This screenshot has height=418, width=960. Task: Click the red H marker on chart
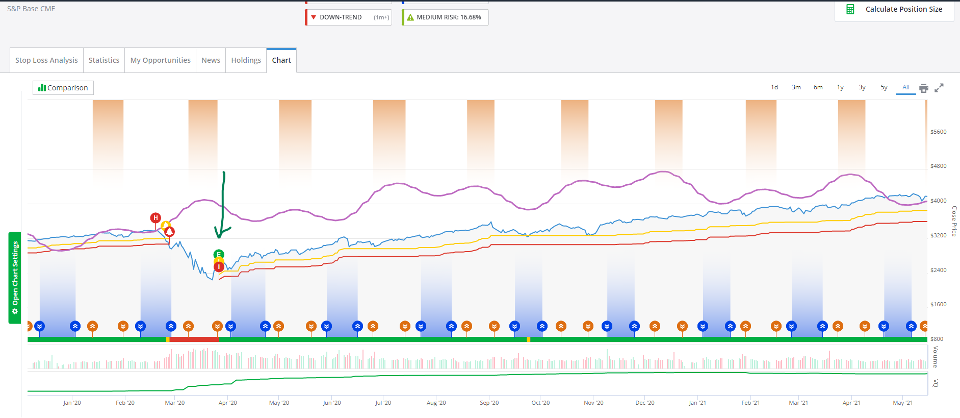(x=155, y=218)
